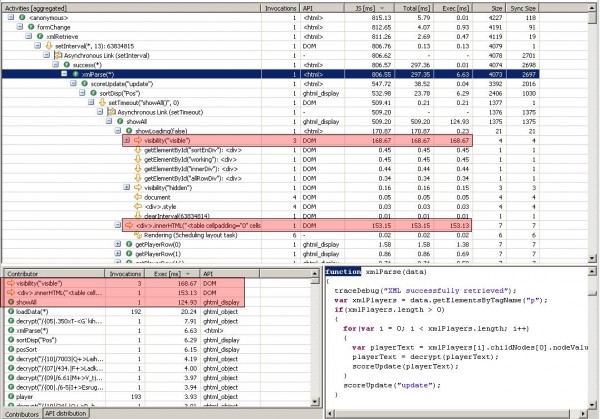Click the green icon beside loadData(*) contributor
Screen dimensions: 600x419
click(x=11, y=311)
